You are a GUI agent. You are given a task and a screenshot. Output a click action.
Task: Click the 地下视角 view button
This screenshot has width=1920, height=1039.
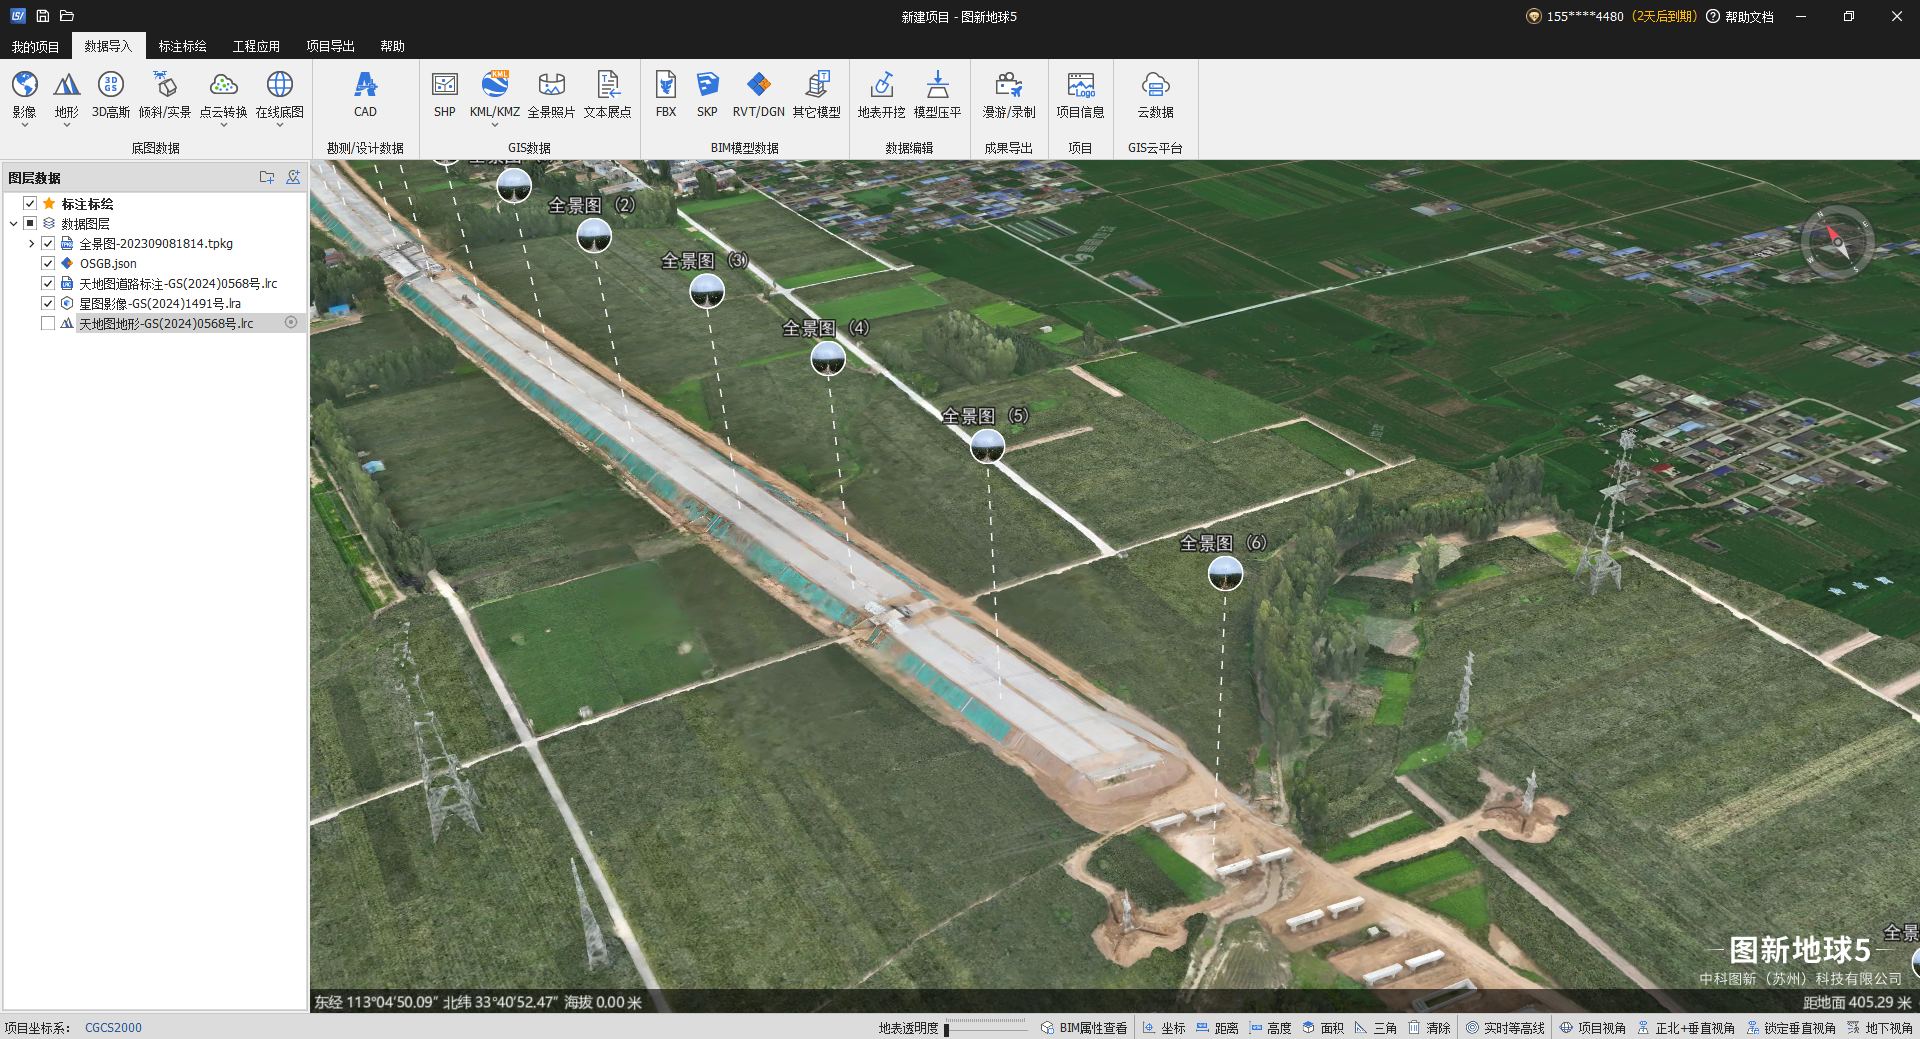(x=1880, y=1027)
